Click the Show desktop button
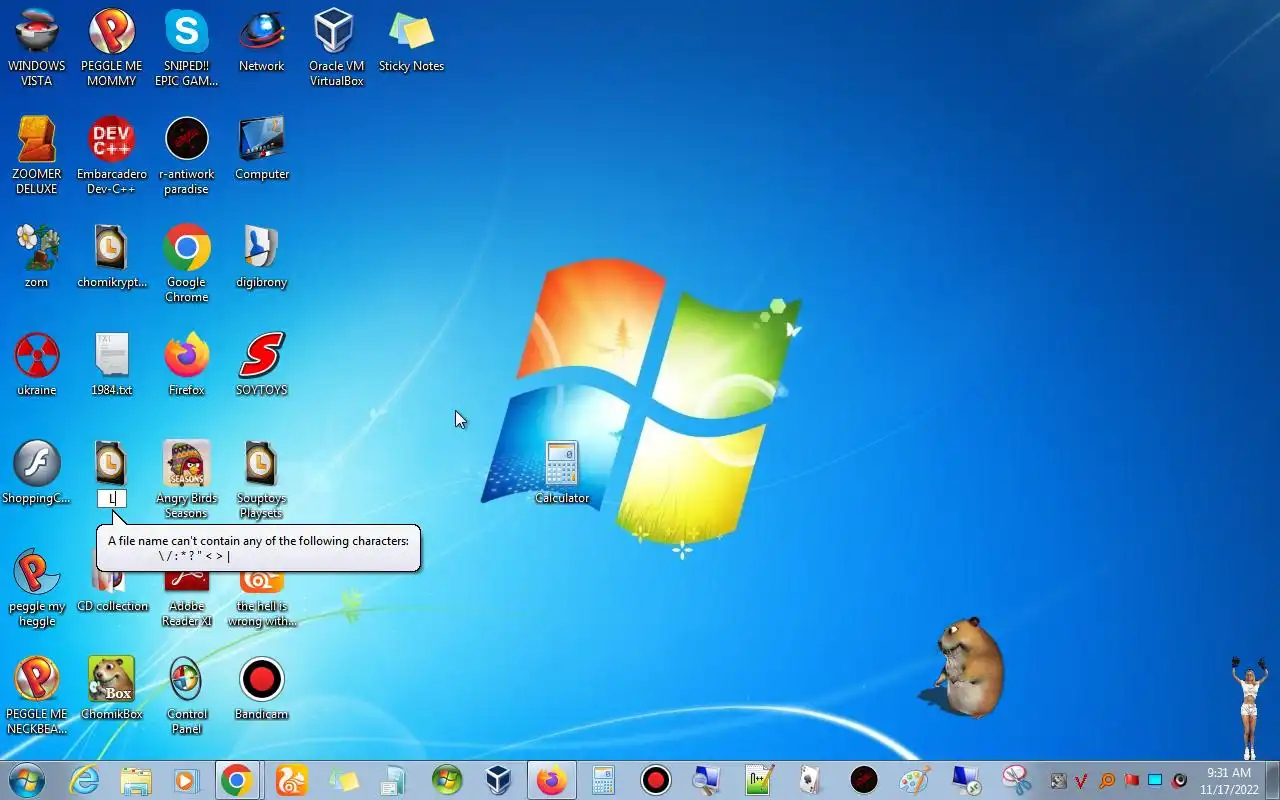This screenshot has height=800, width=1280. click(1272, 780)
